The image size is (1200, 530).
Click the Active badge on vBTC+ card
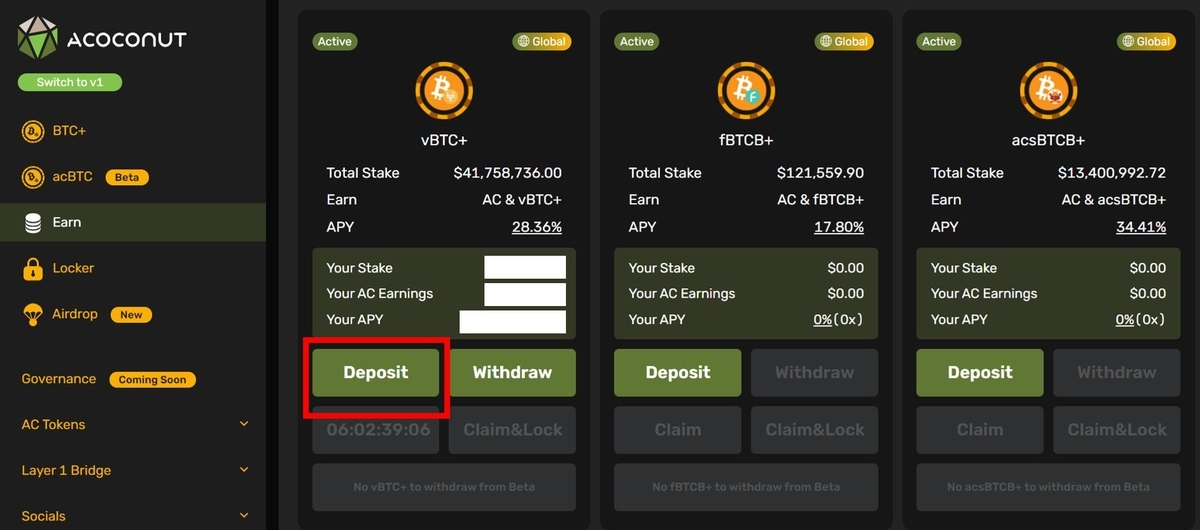click(x=335, y=42)
